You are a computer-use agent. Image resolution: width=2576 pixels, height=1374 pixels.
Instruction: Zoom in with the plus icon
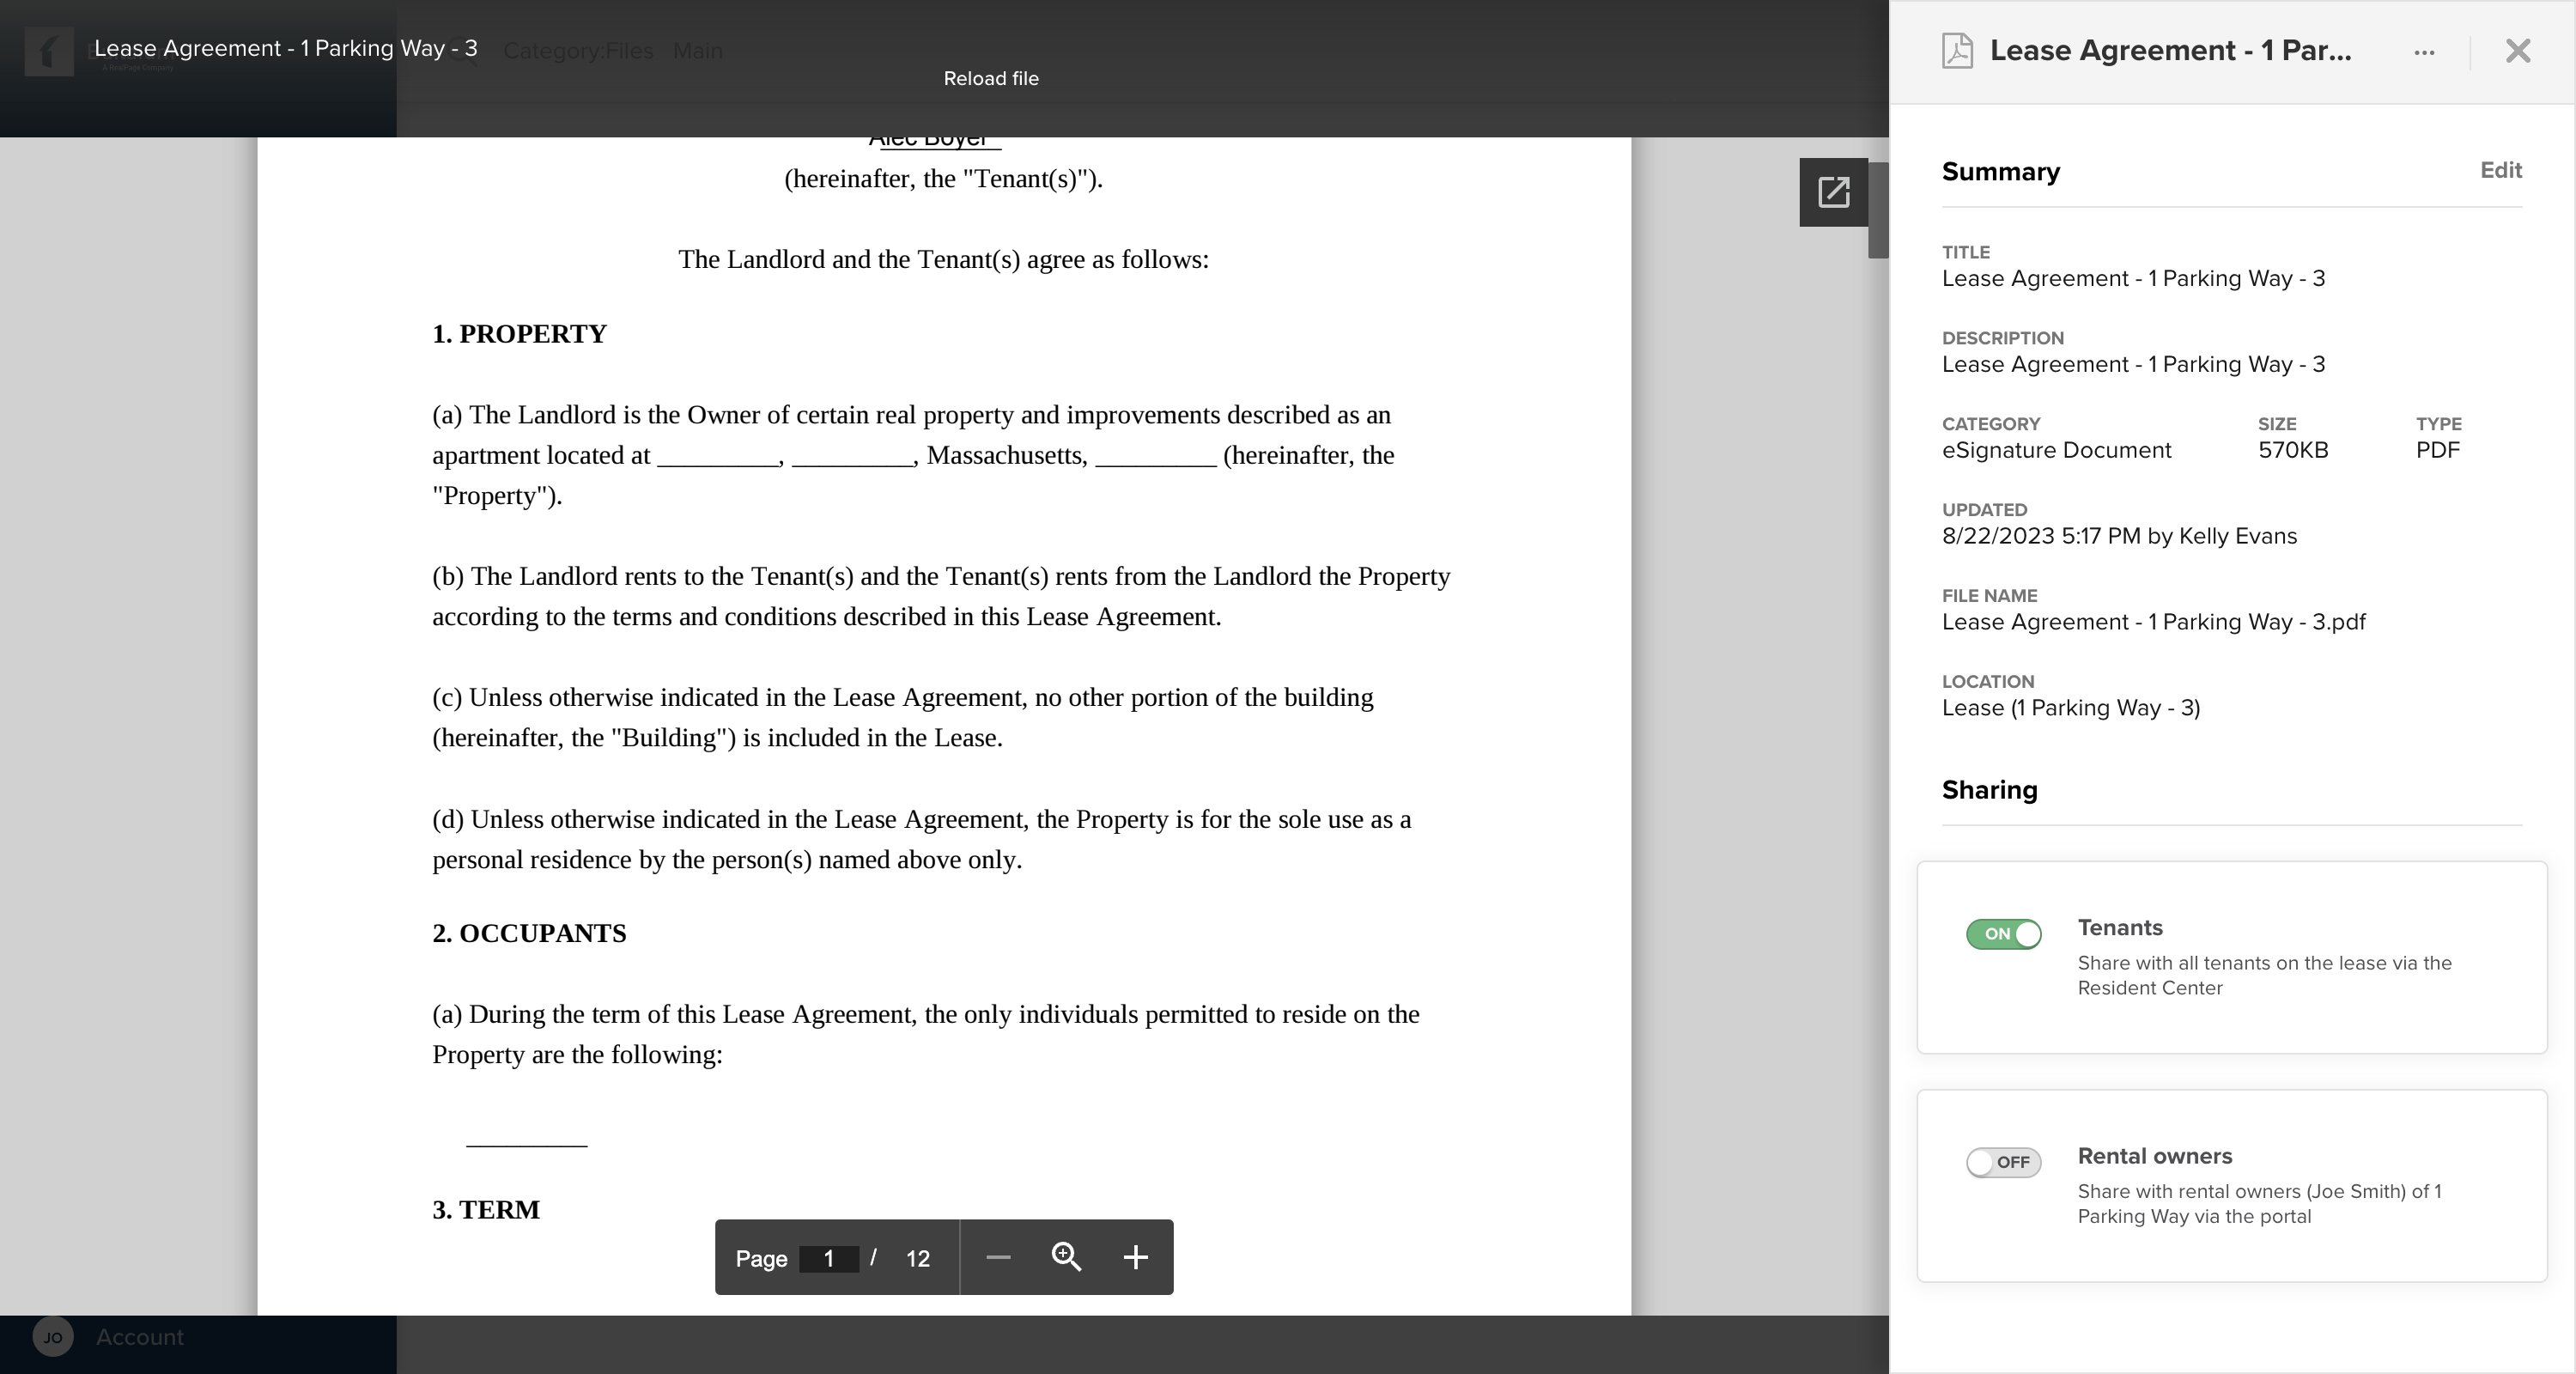tap(1135, 1257)
